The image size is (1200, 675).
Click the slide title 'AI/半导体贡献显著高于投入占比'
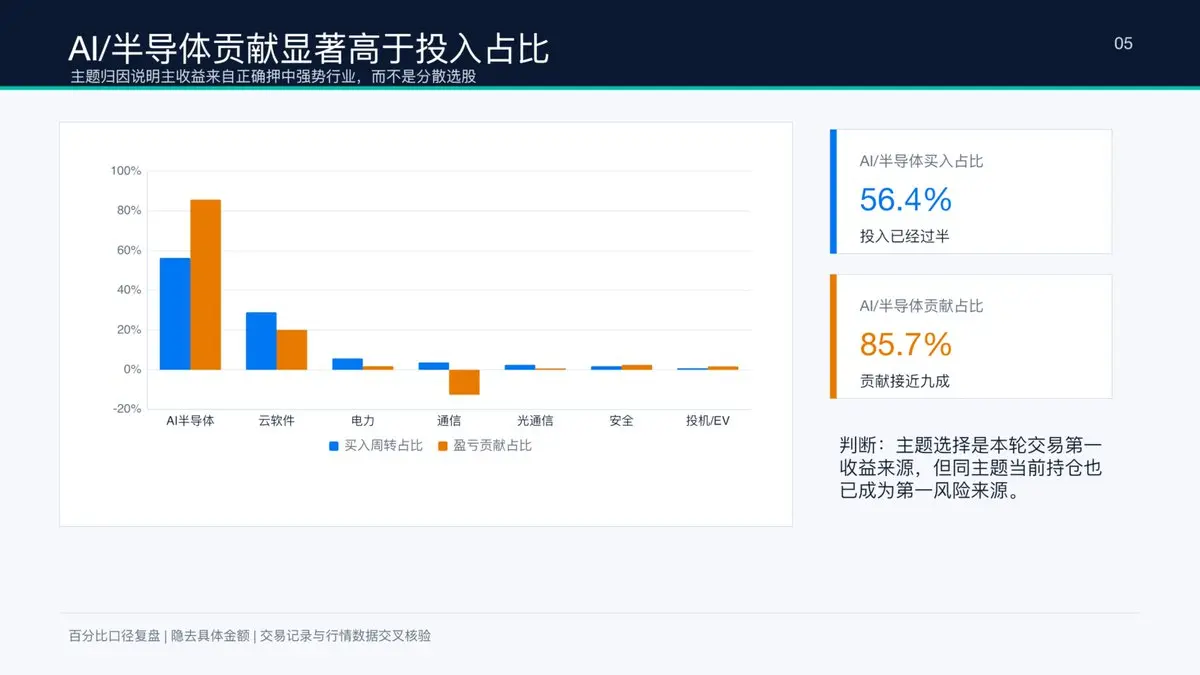pyautogui.click(x=308, y=47)
